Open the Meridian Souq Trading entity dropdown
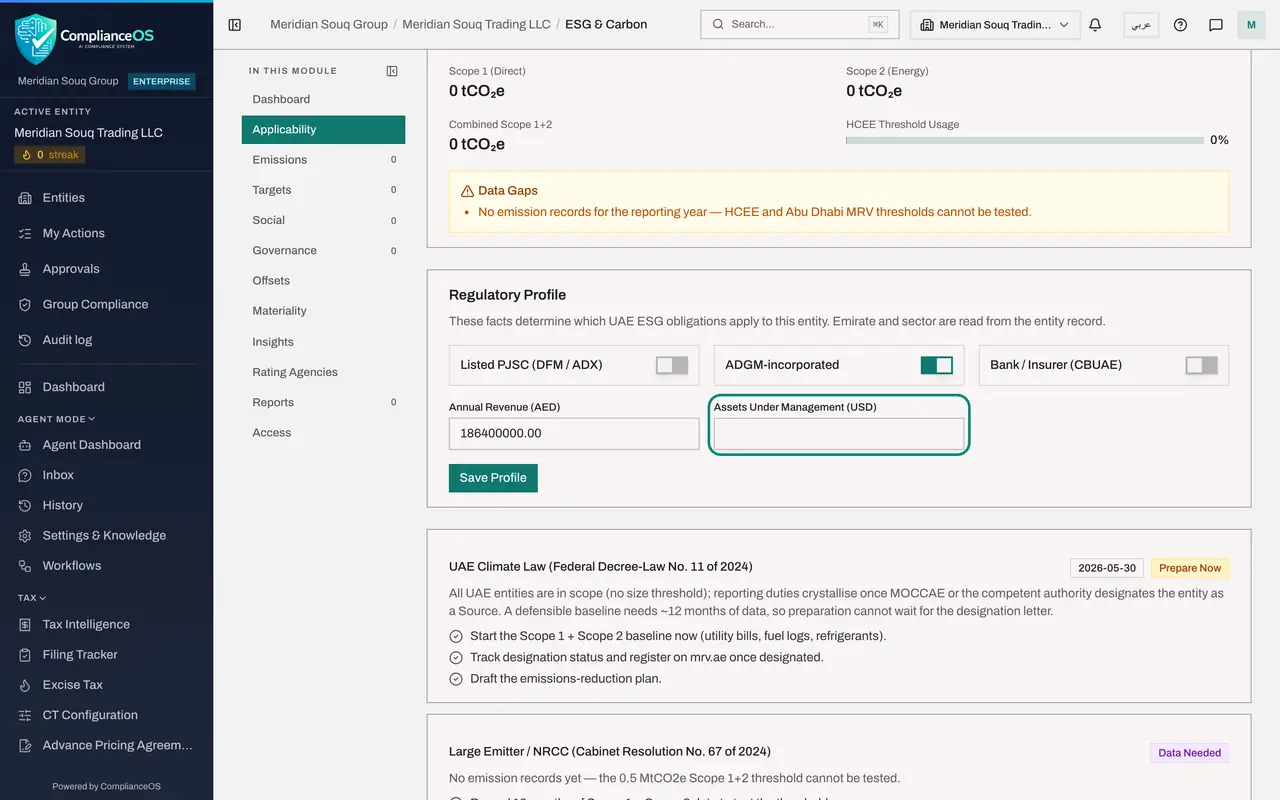This screenshot has width=1280, height=800. tap(995, 25)
